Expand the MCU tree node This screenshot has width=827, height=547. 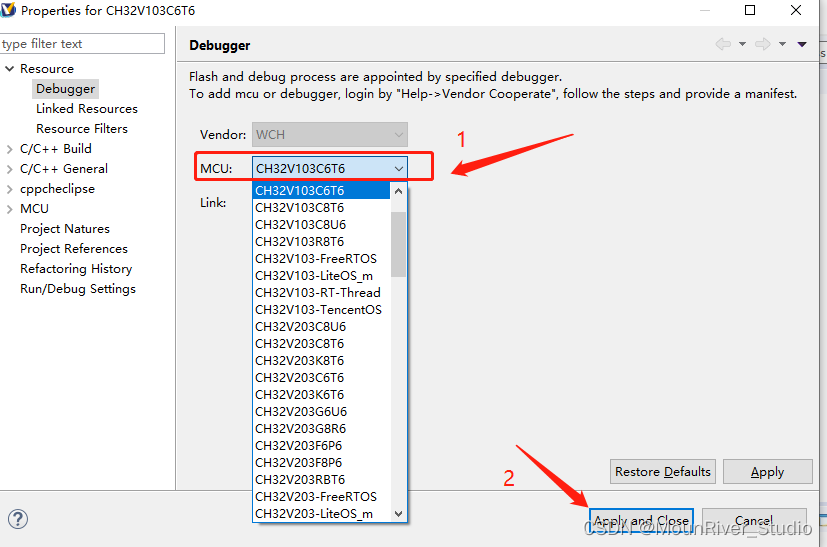9,209
